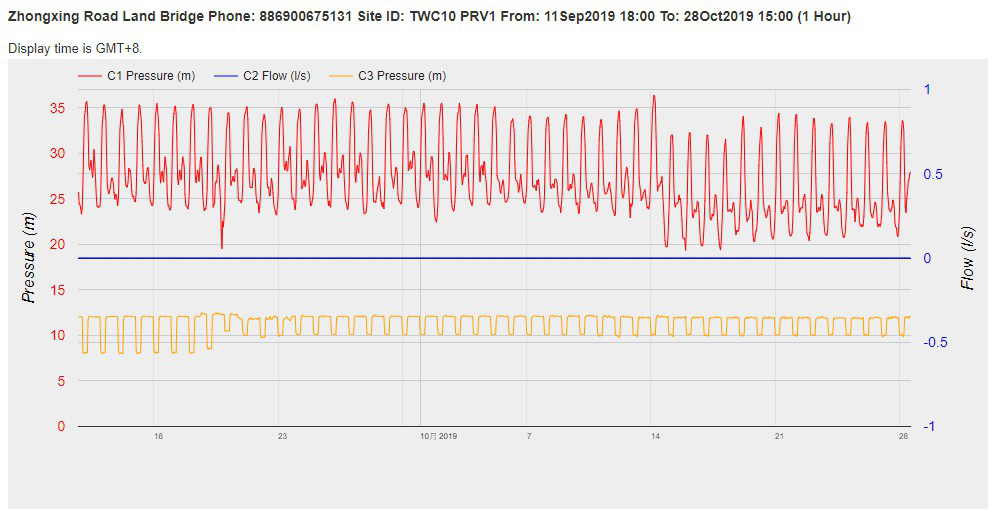Click the x-axis tick labeled 14
The width and height of the screenshot is (1005, 510).
point(655,436)
